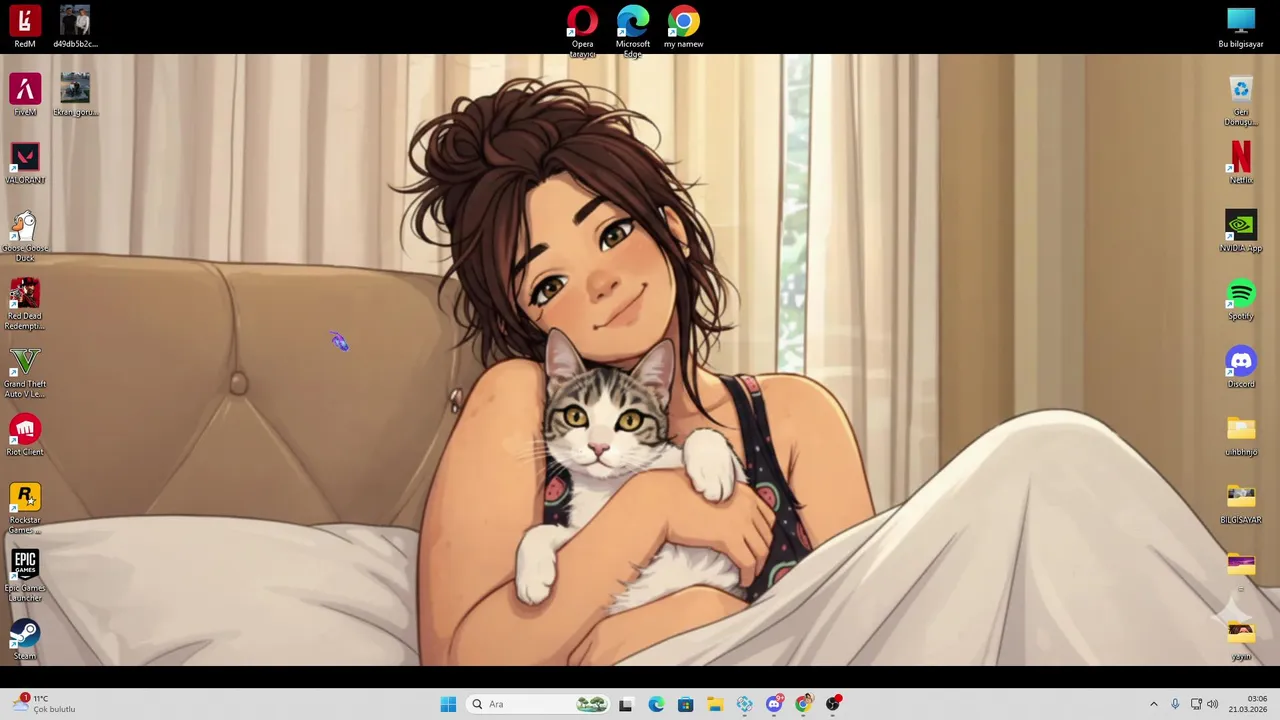The image size is (1280, 720).
Task: Click the Ara search box
Action: tap(539, 704)
